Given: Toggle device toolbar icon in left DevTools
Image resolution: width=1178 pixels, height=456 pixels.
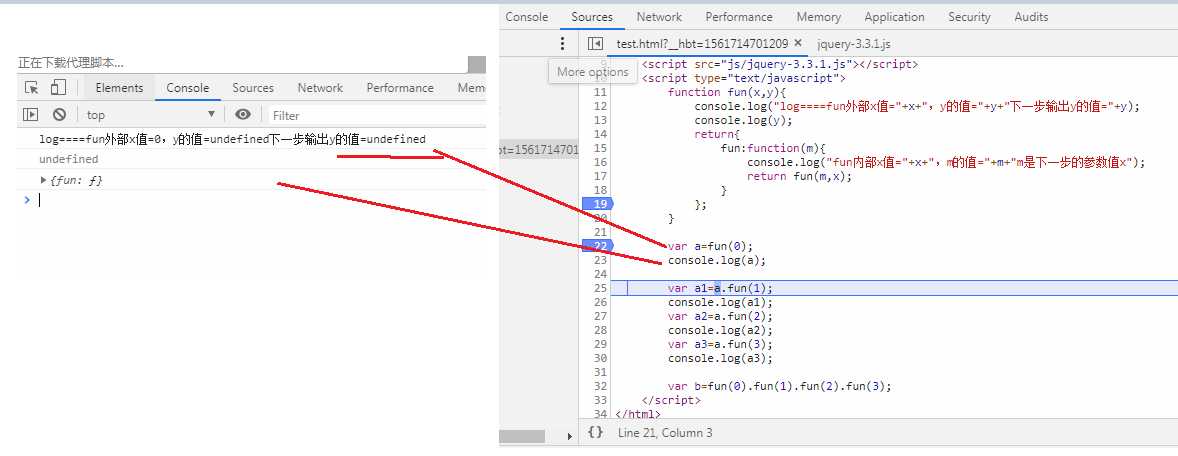Looking at the screenshot, I should click(59, 88).
